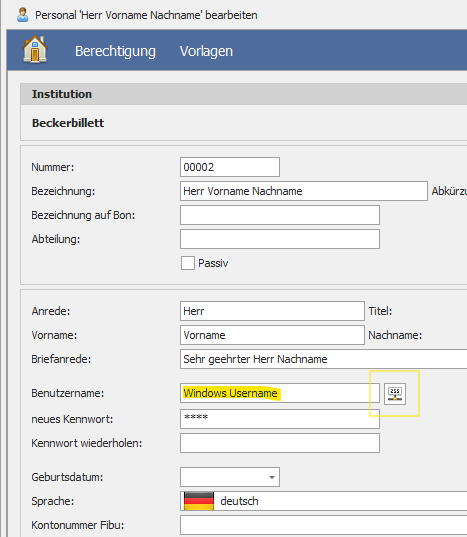Click the Briefanrede text field
467x537 pixels.
[x=324, y=359]
